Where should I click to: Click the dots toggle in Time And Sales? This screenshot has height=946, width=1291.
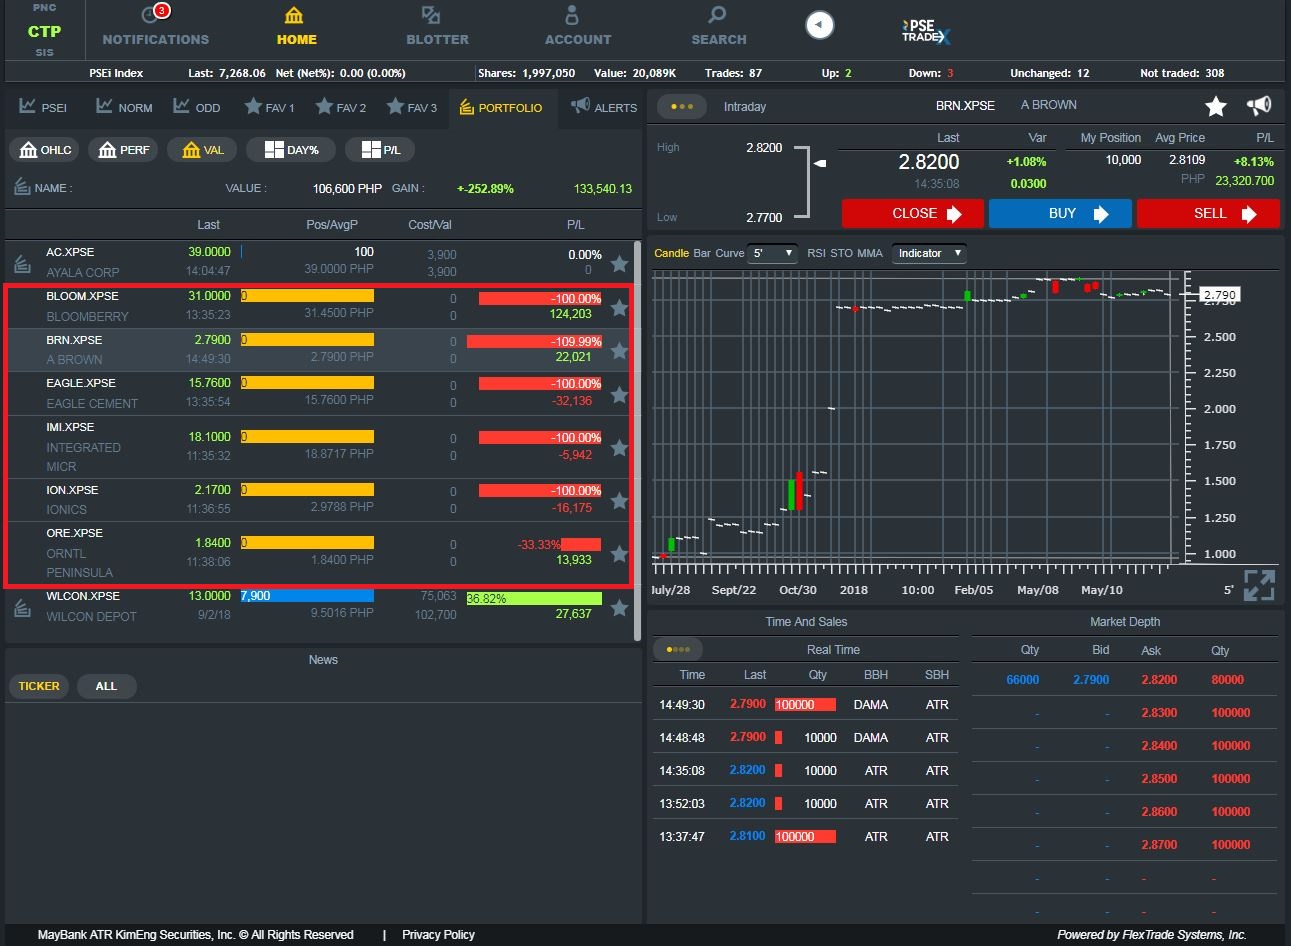(678, 650)
